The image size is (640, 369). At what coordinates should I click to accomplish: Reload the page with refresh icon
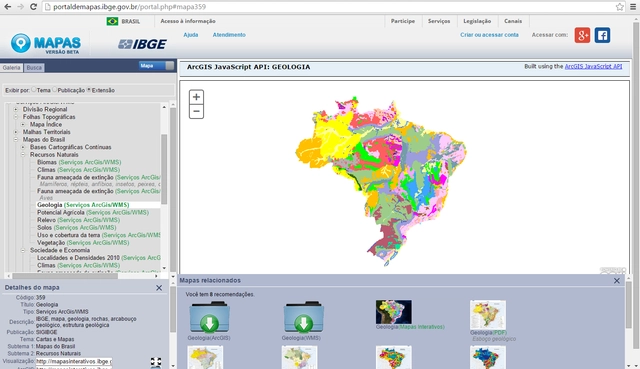click(x=33, y=7)
